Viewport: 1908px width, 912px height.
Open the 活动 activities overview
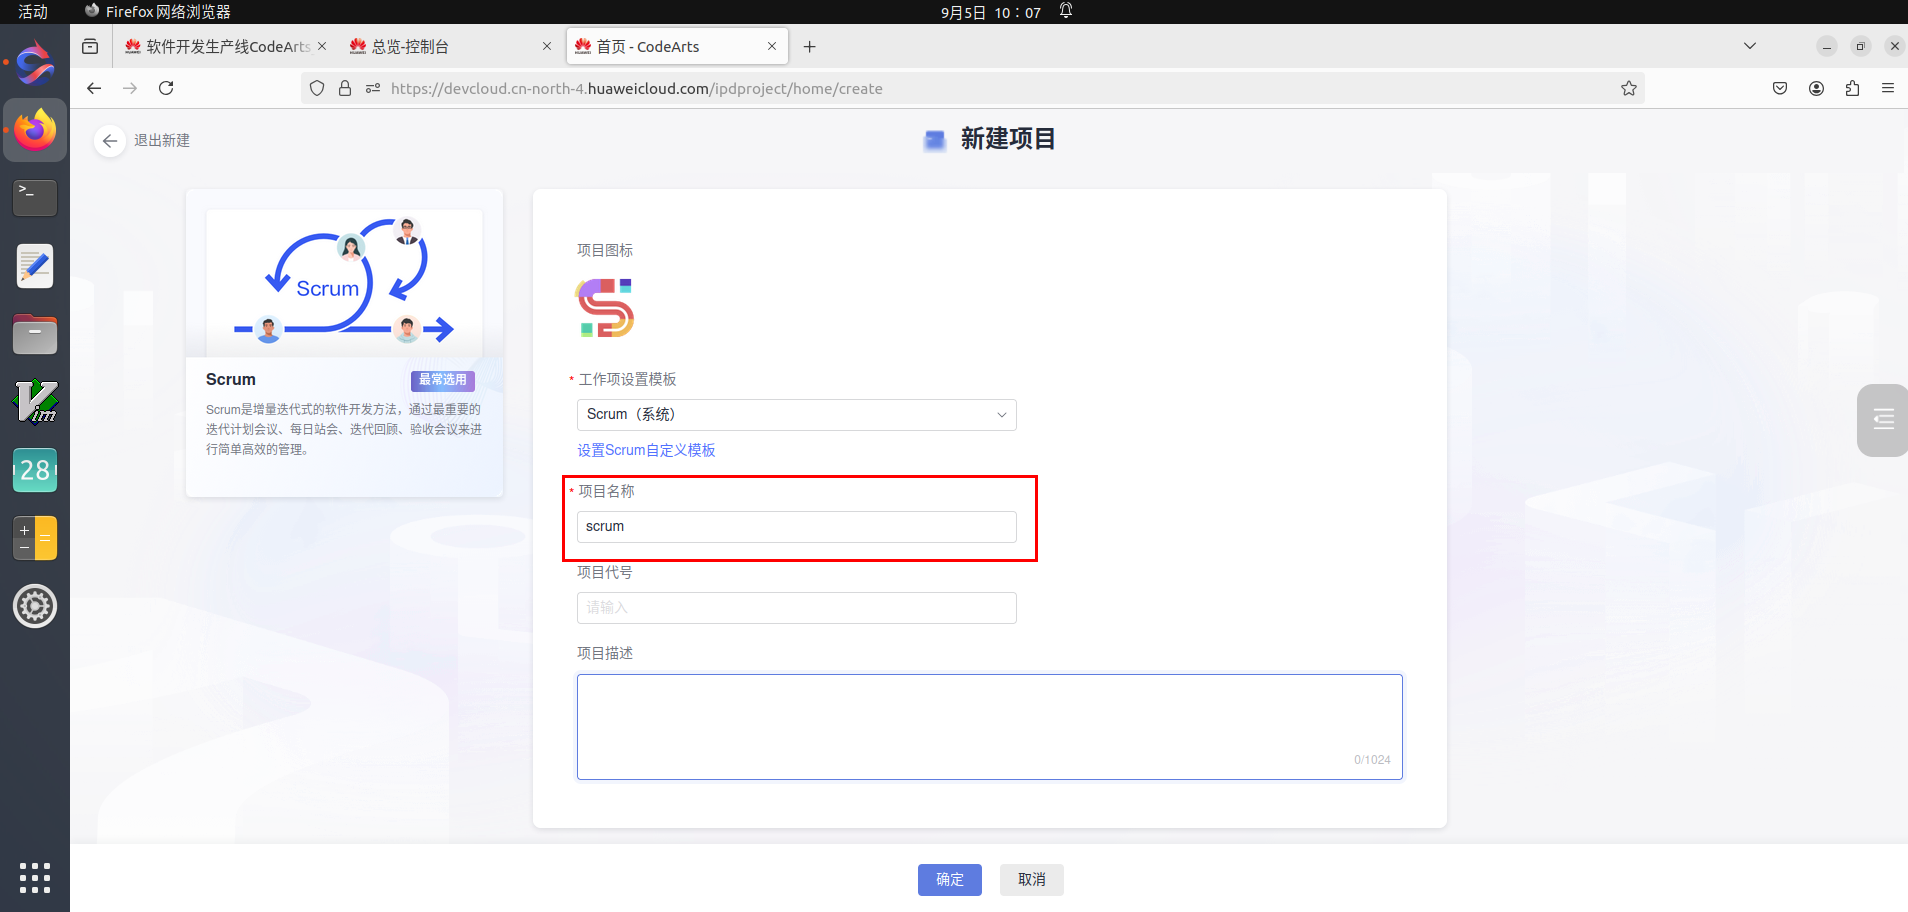tap(33, 12)
